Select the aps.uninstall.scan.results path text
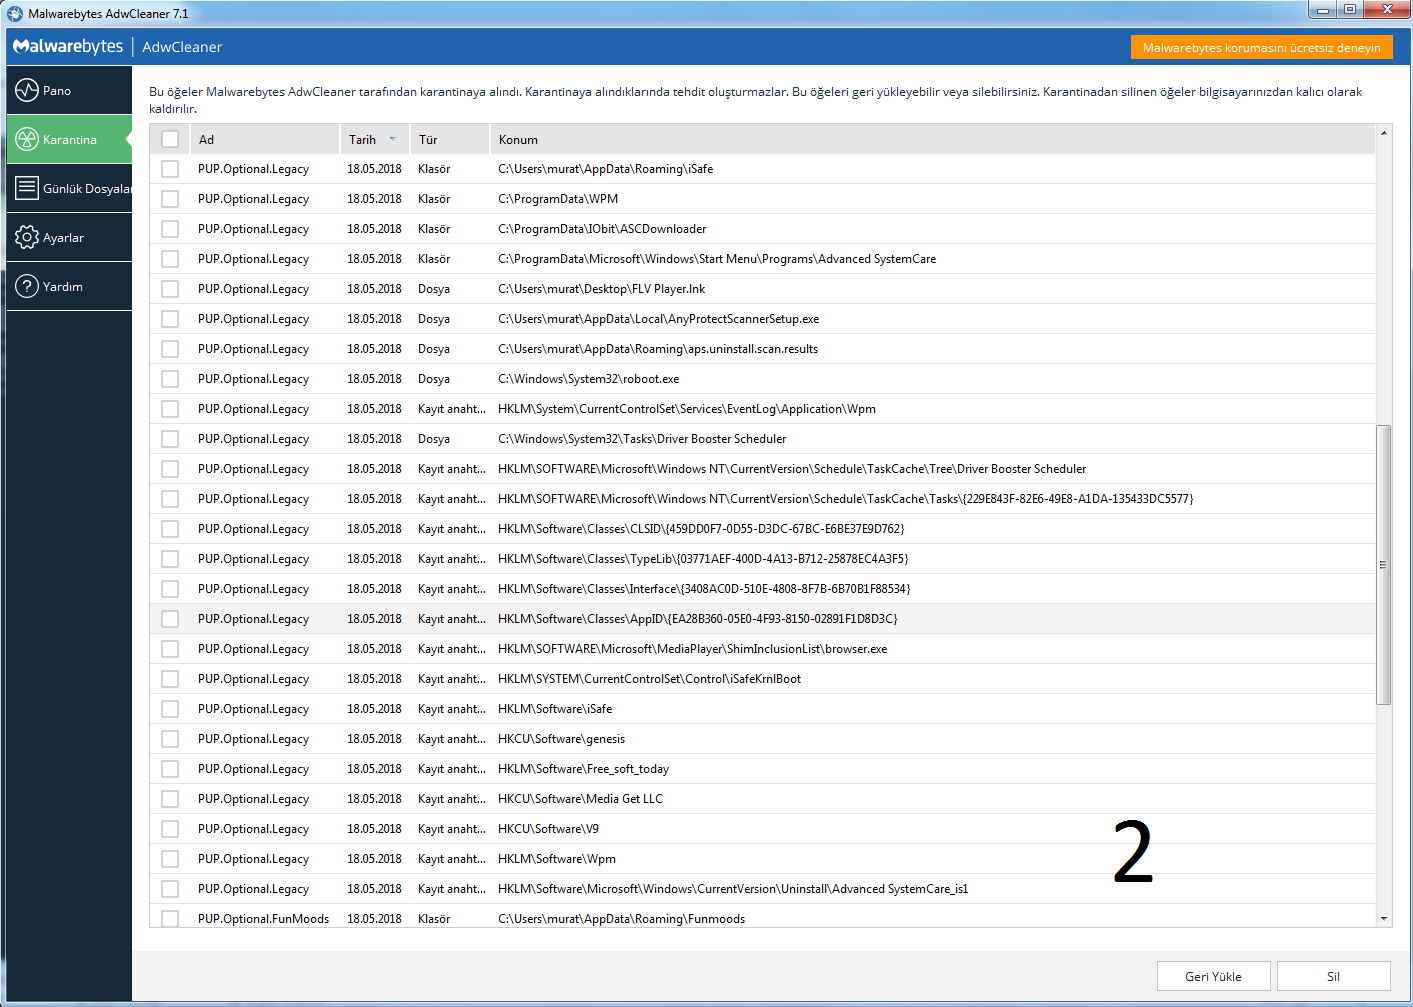Image resolution: width=1413 pixels, height=1007 pixels. tap(658, 349)
